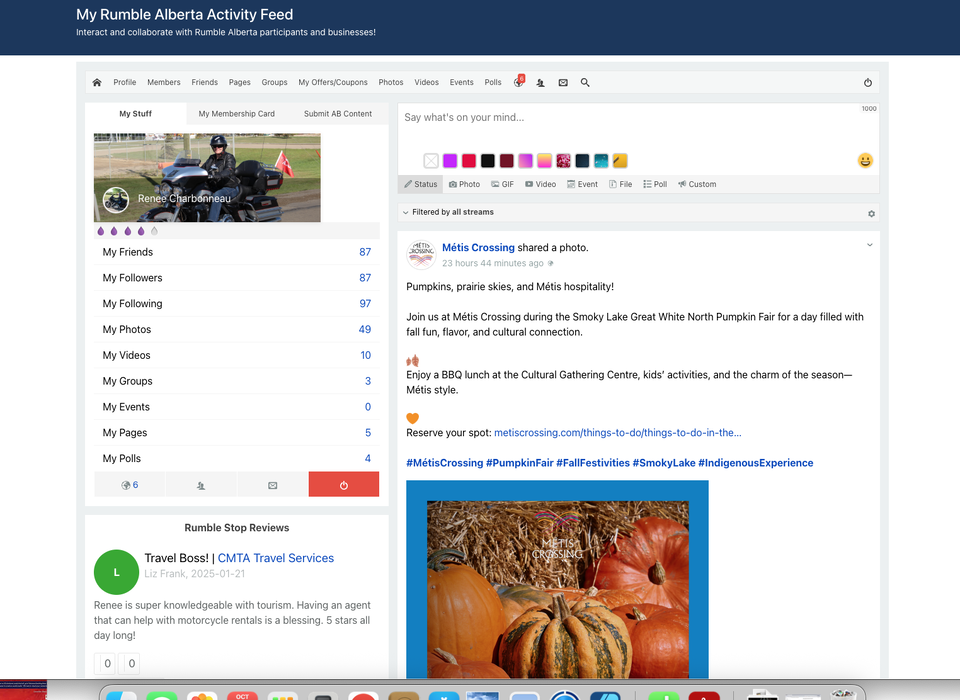
Task: Go to the Home icon in navbar
Action: click(97, 83)
